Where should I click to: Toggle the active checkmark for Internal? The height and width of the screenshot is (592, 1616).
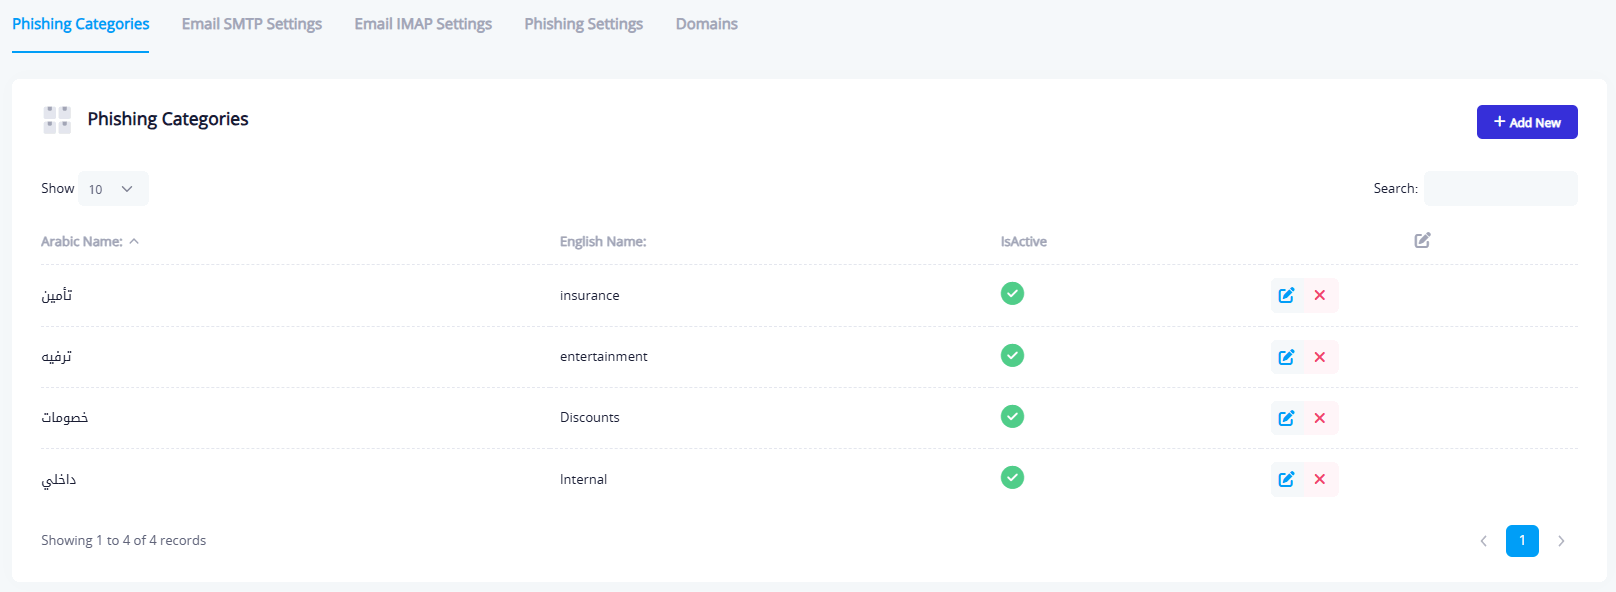pos(1012,477)
